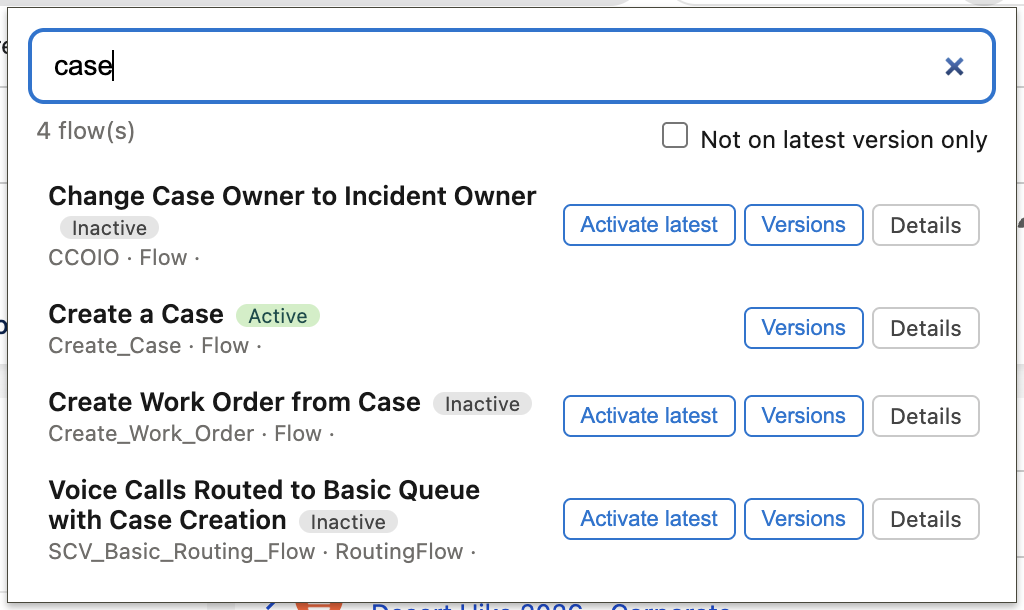
Task: Click the 'Not on latest version only' label
Action: (844, 140)
